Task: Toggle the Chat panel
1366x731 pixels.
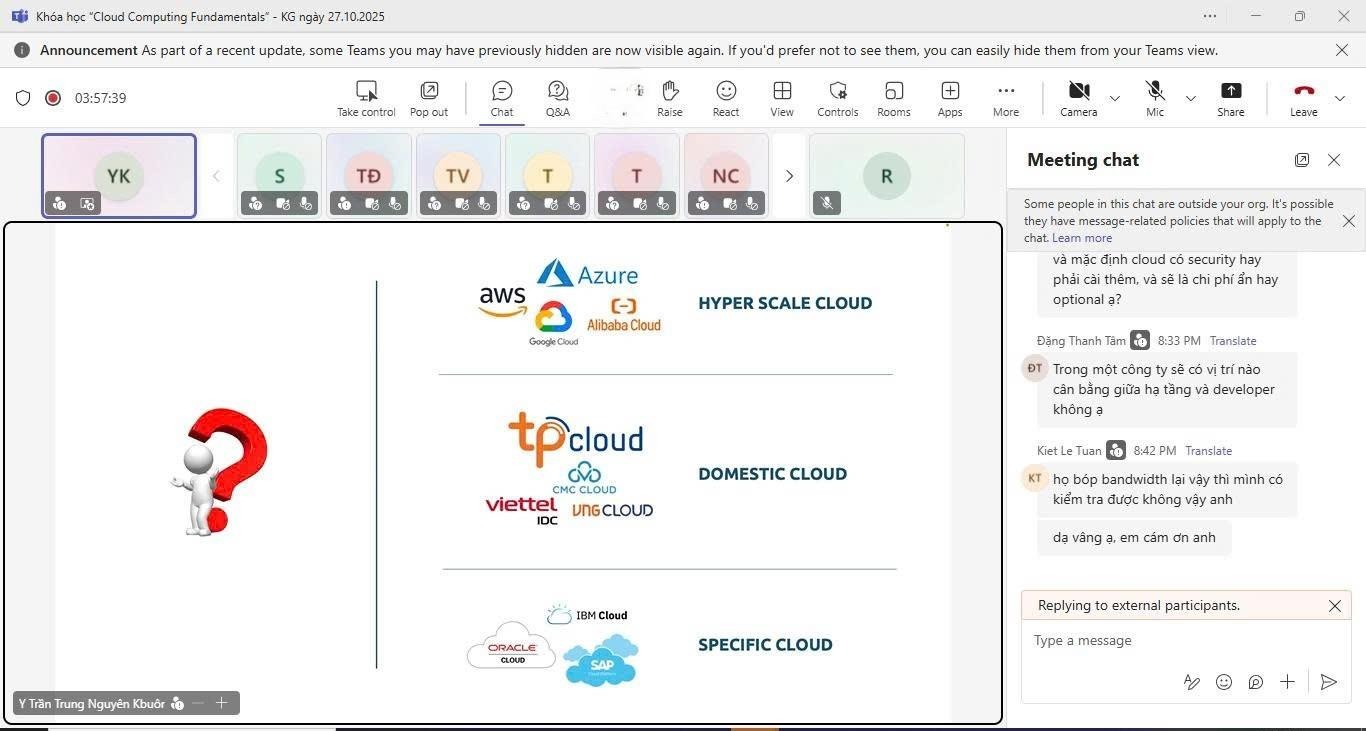Action: pos(502,98)
